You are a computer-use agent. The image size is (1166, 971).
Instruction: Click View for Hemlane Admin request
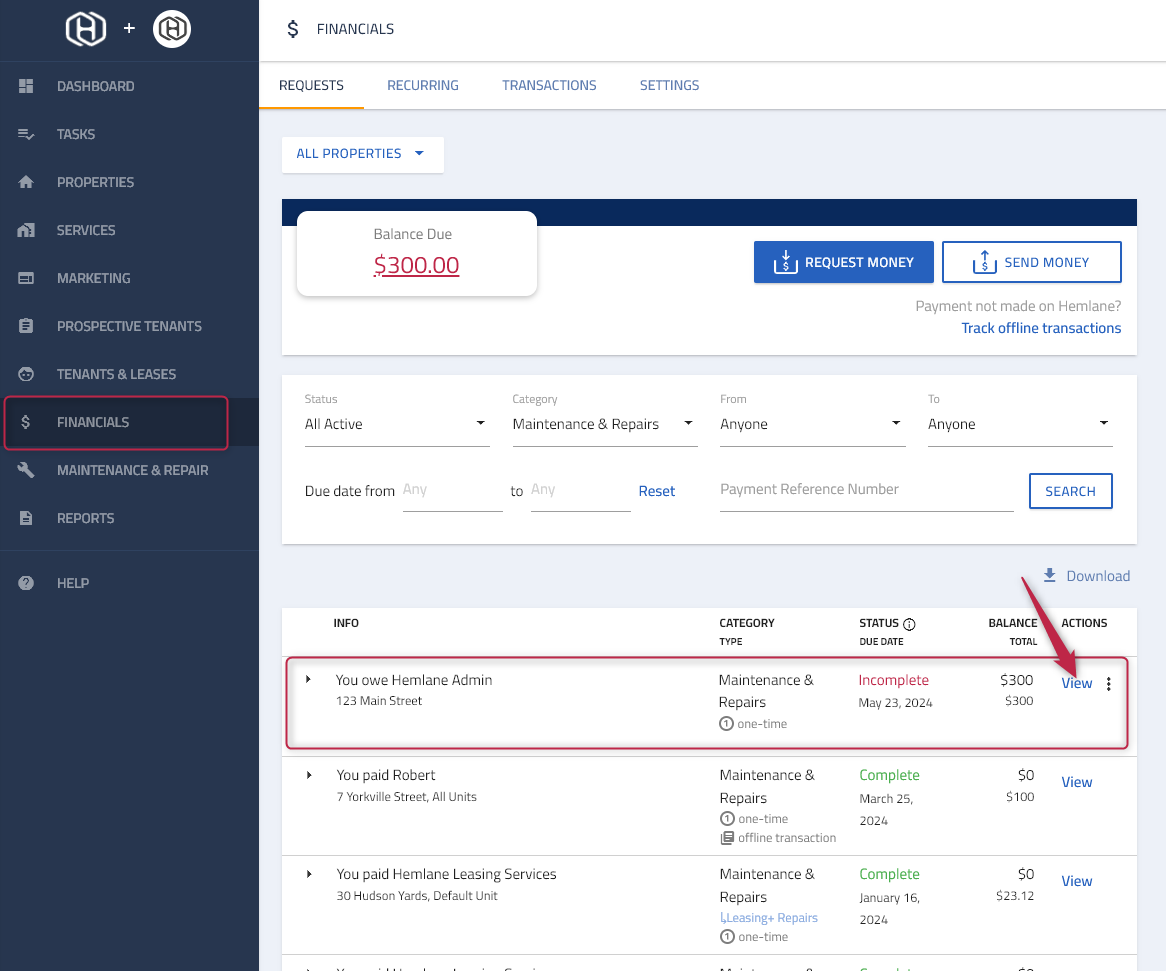click(1076, 683)
